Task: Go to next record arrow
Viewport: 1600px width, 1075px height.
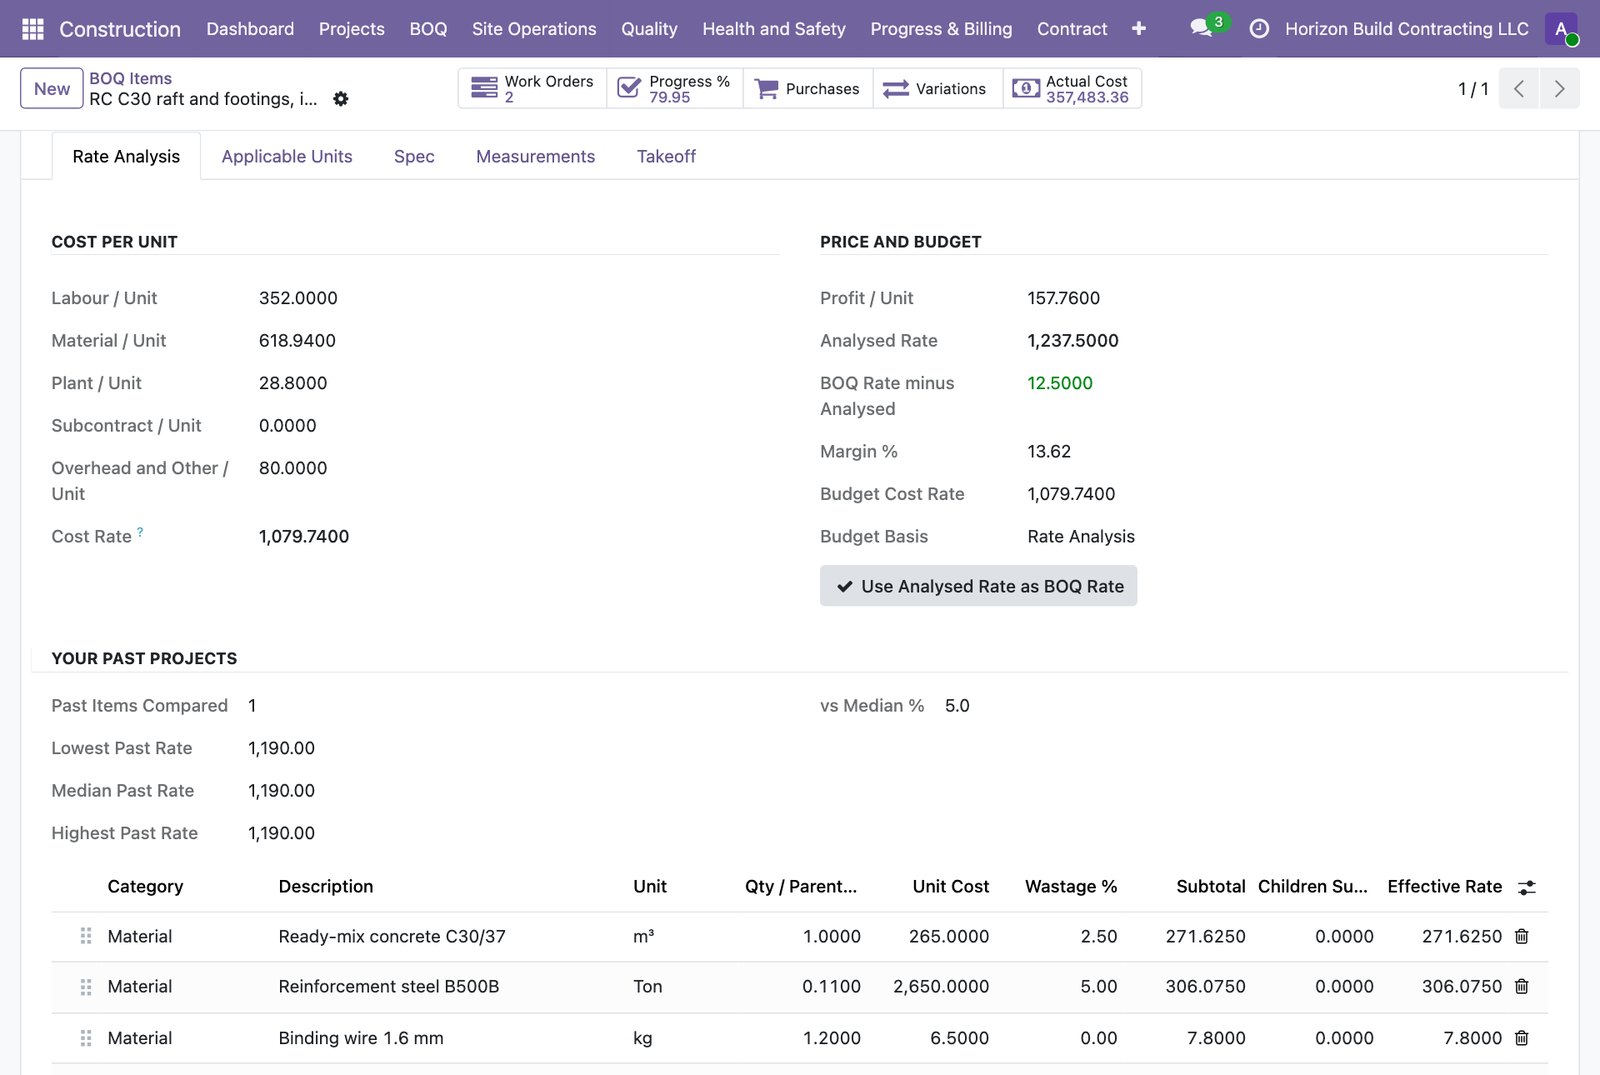Action: (x=1560, y=89)
